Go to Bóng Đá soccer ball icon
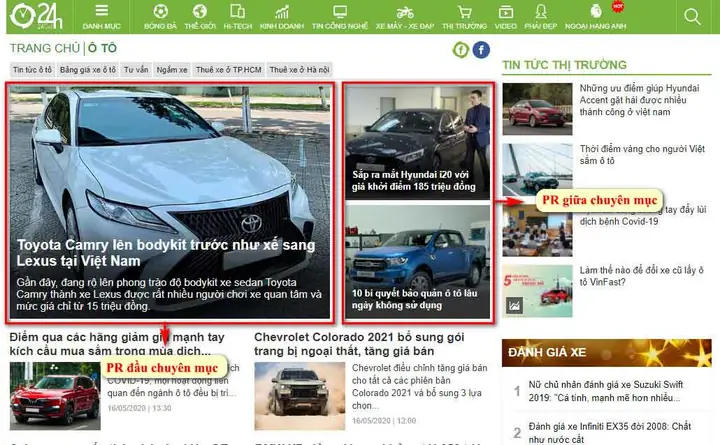The height and width of the screenshot is (445, 720). 160,11
